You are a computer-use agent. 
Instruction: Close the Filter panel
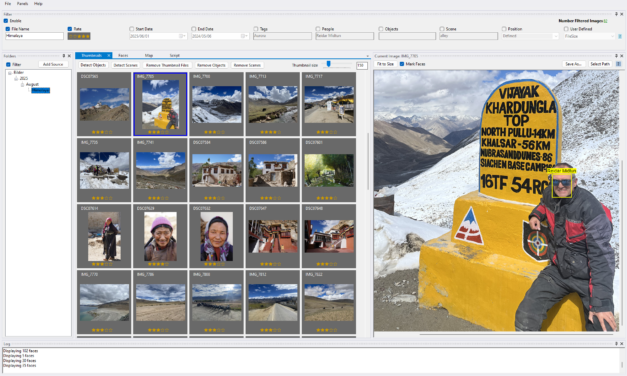pos(621,14)
